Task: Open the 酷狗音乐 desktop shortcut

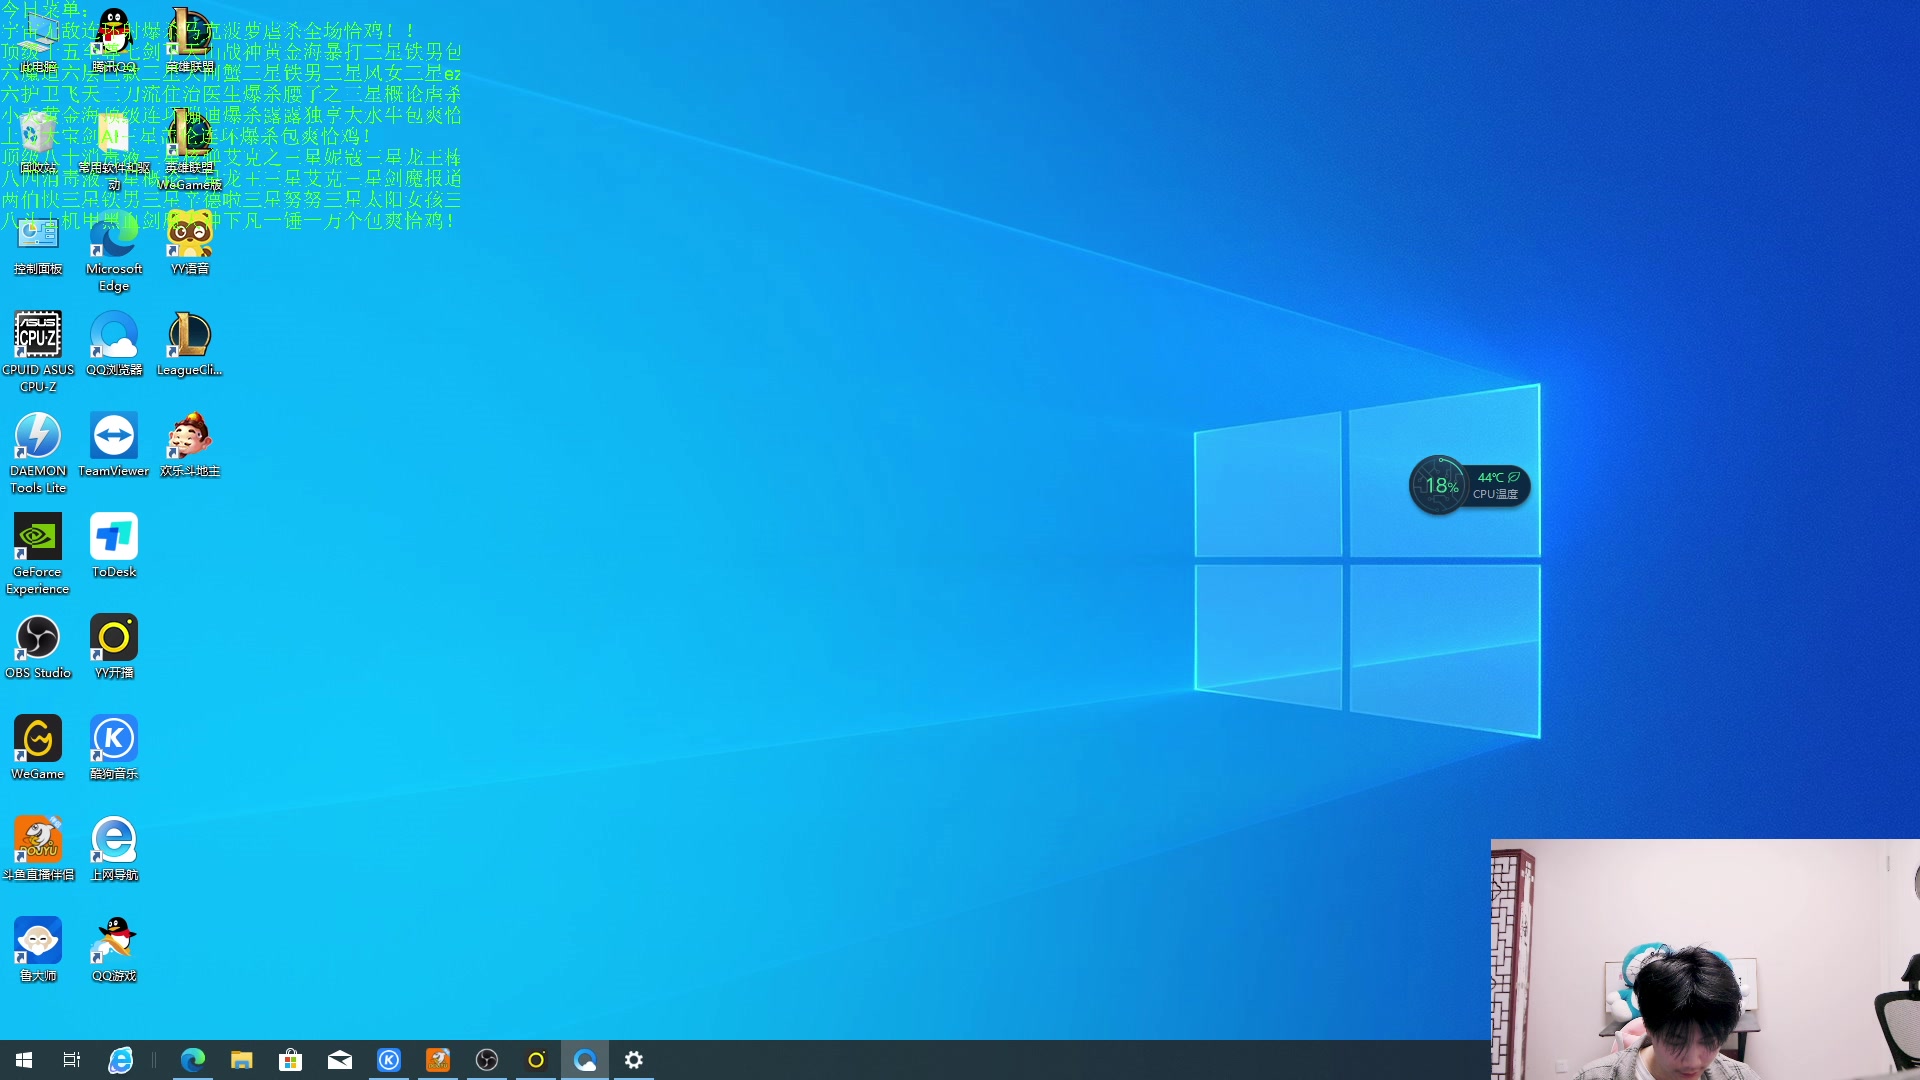Action: pos(113,740)
